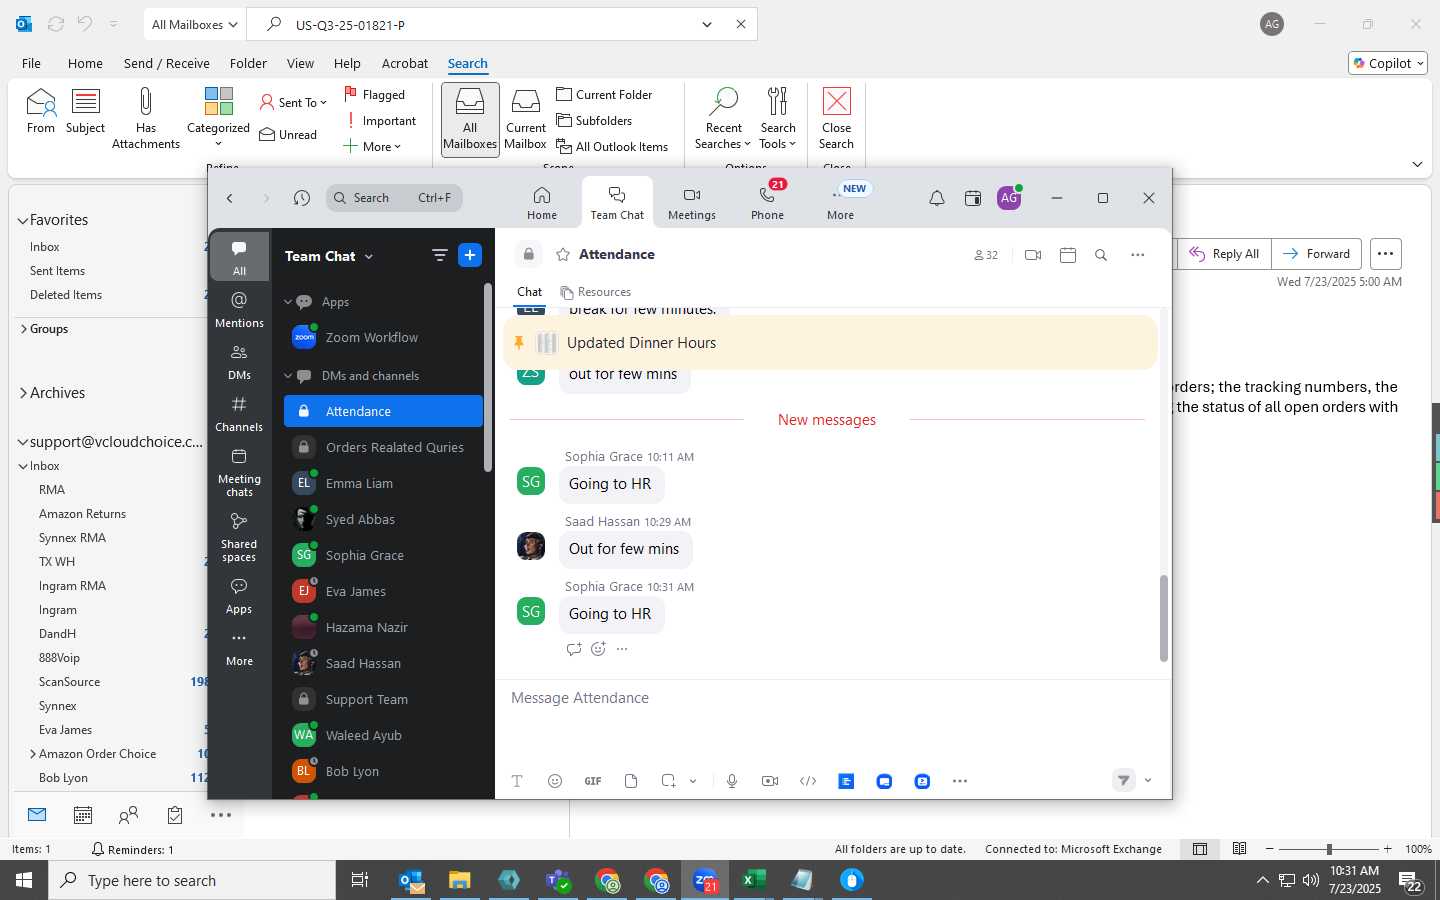
Task: Click the Zoom chat search field
Action: point(394,198)
